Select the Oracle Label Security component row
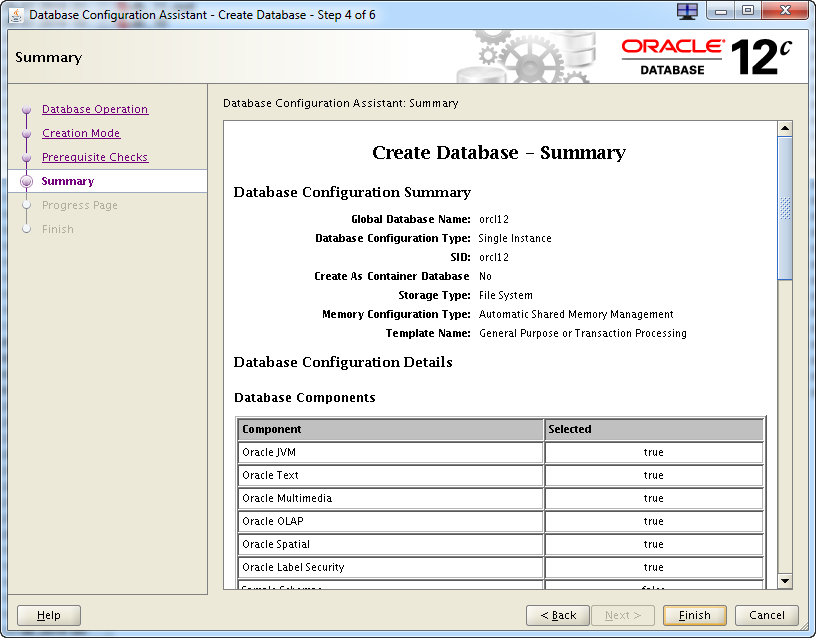816x638 pixels. pyautogui.click(x=501, y=567)
